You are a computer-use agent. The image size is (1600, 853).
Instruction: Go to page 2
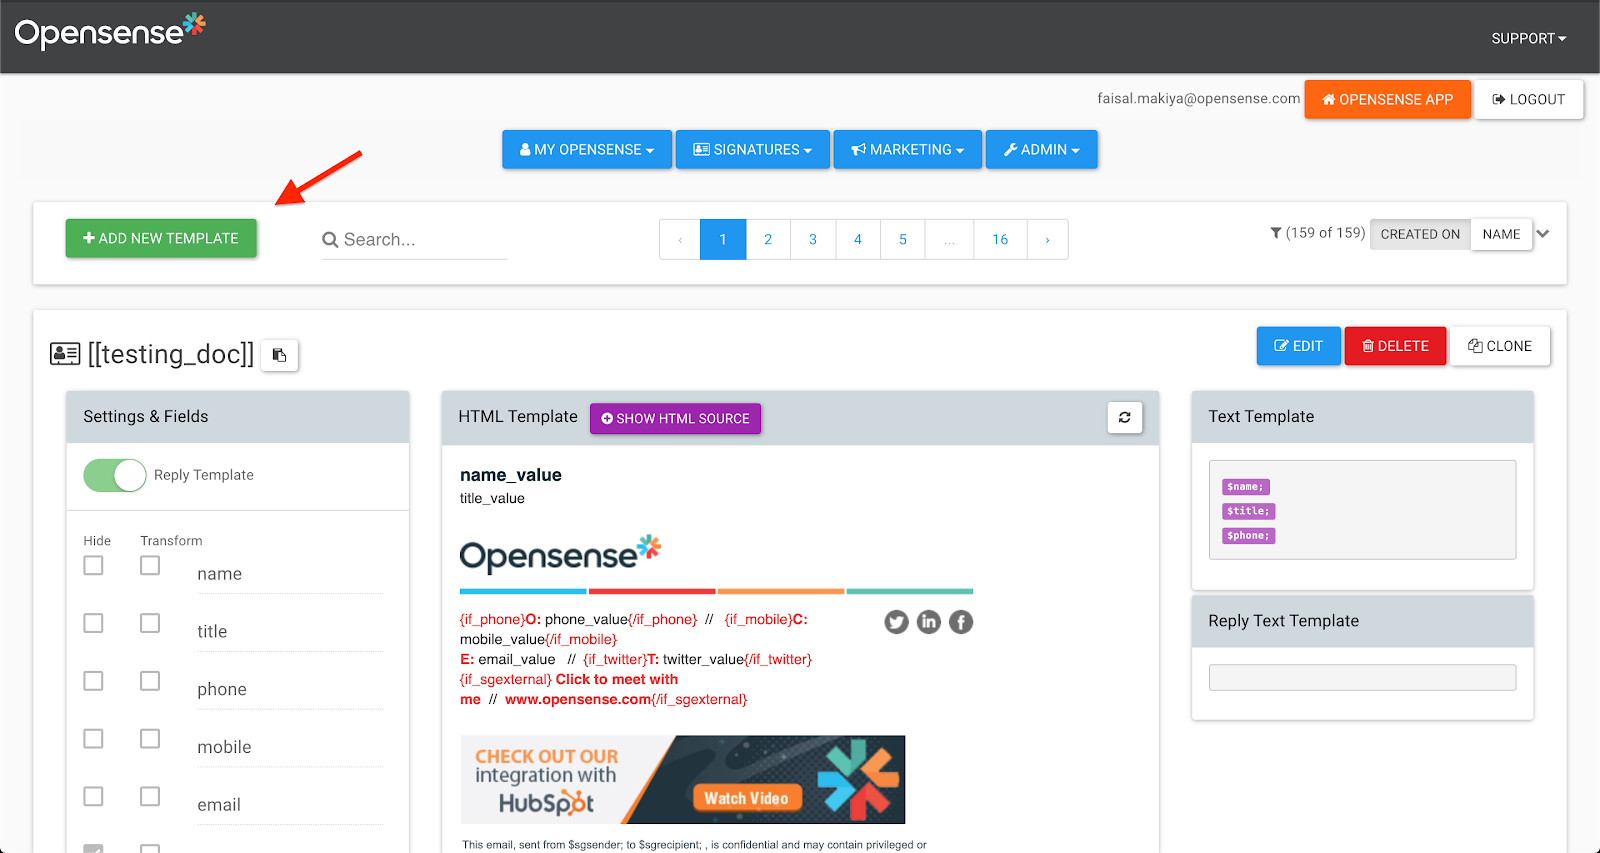click(768, 240)
